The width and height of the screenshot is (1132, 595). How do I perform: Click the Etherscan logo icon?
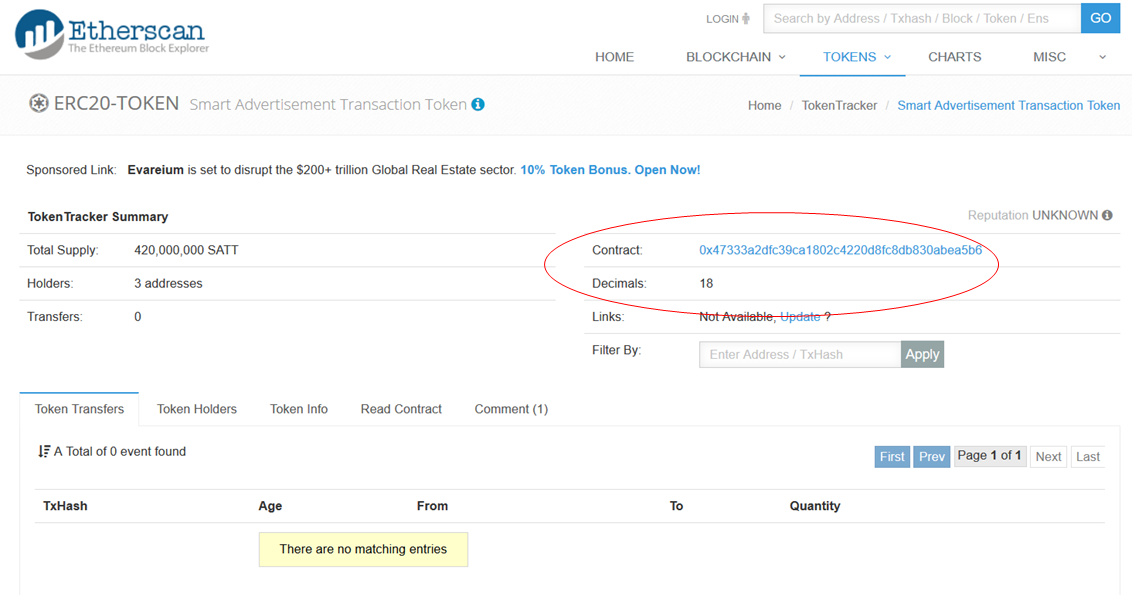(39, 34)
